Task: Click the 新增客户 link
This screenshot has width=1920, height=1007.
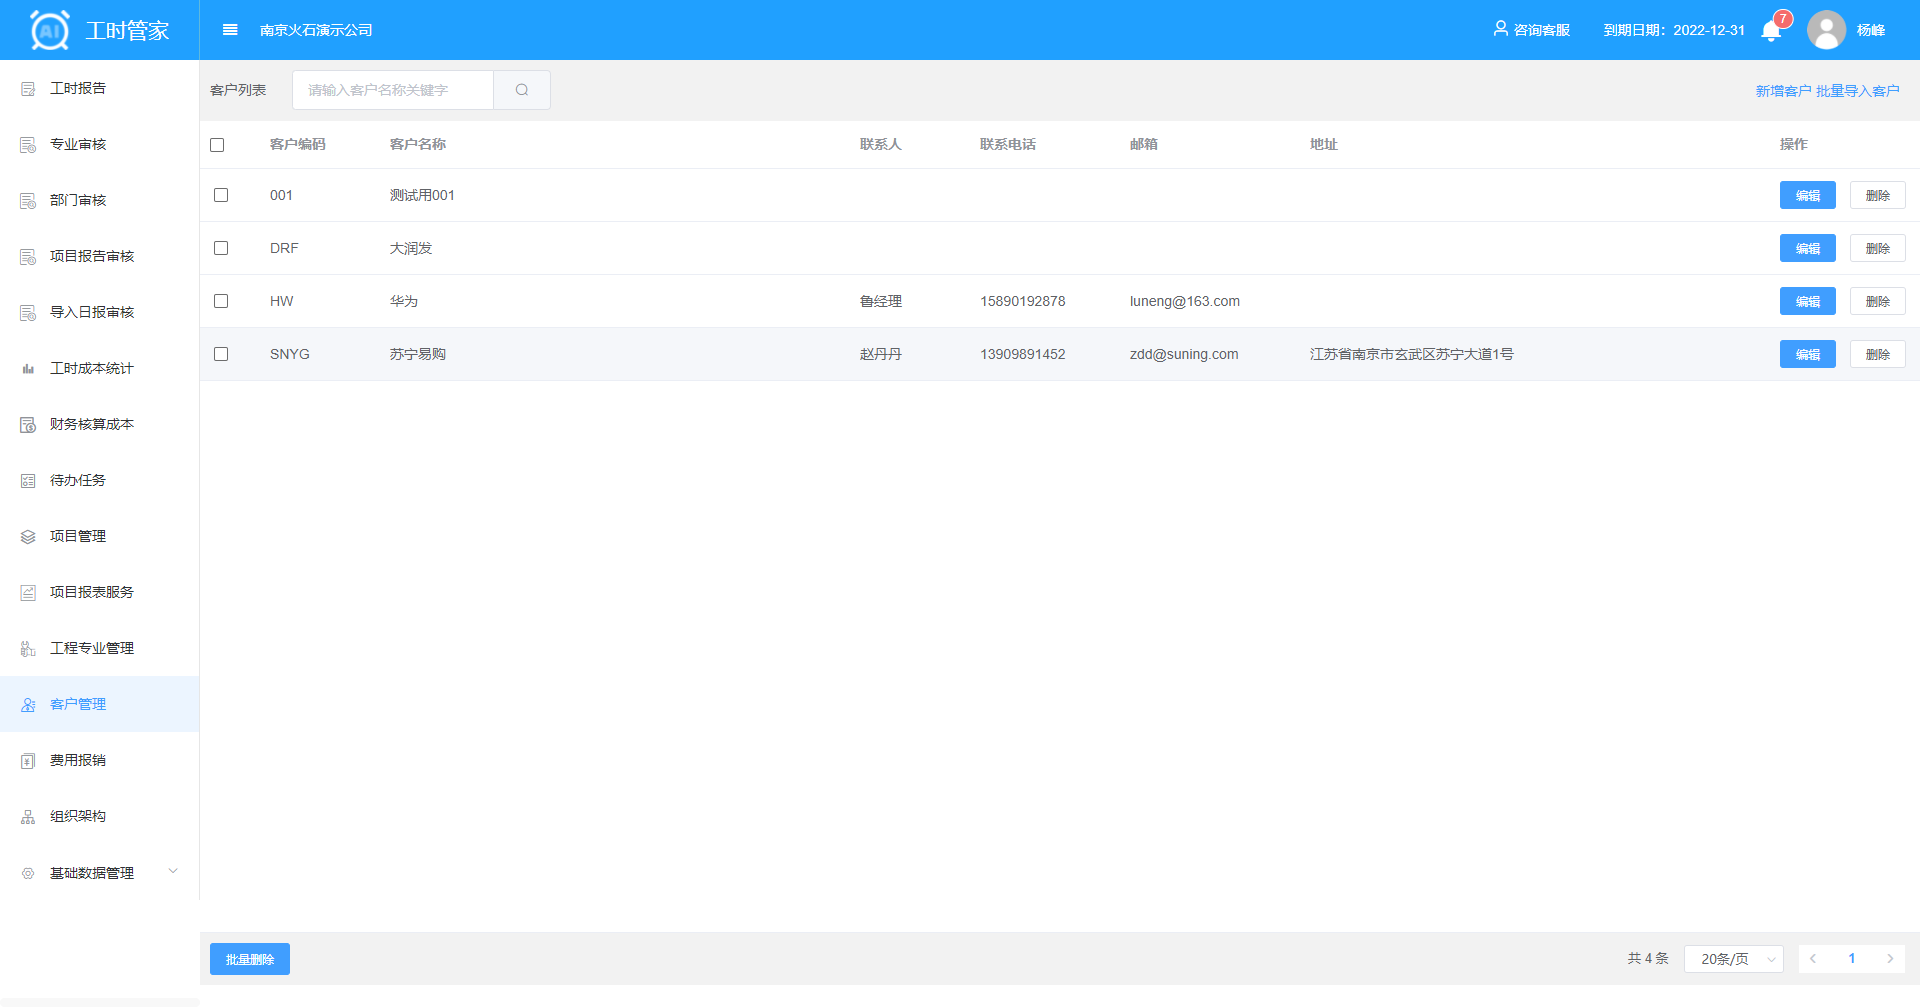Action: click(x=1783, y=91)
